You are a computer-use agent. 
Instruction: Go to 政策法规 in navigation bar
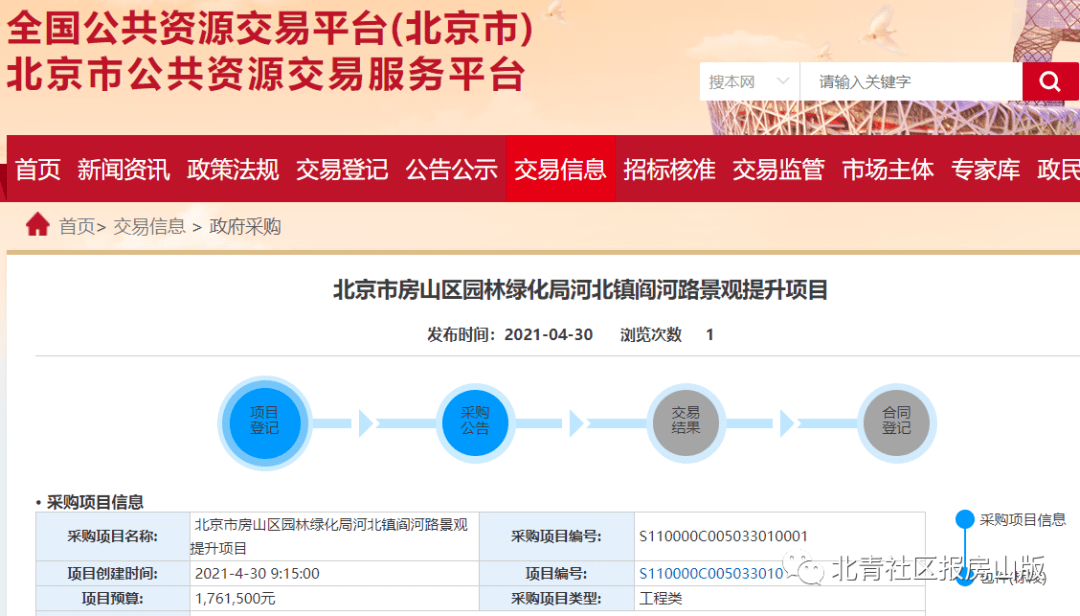pos(233,170)
